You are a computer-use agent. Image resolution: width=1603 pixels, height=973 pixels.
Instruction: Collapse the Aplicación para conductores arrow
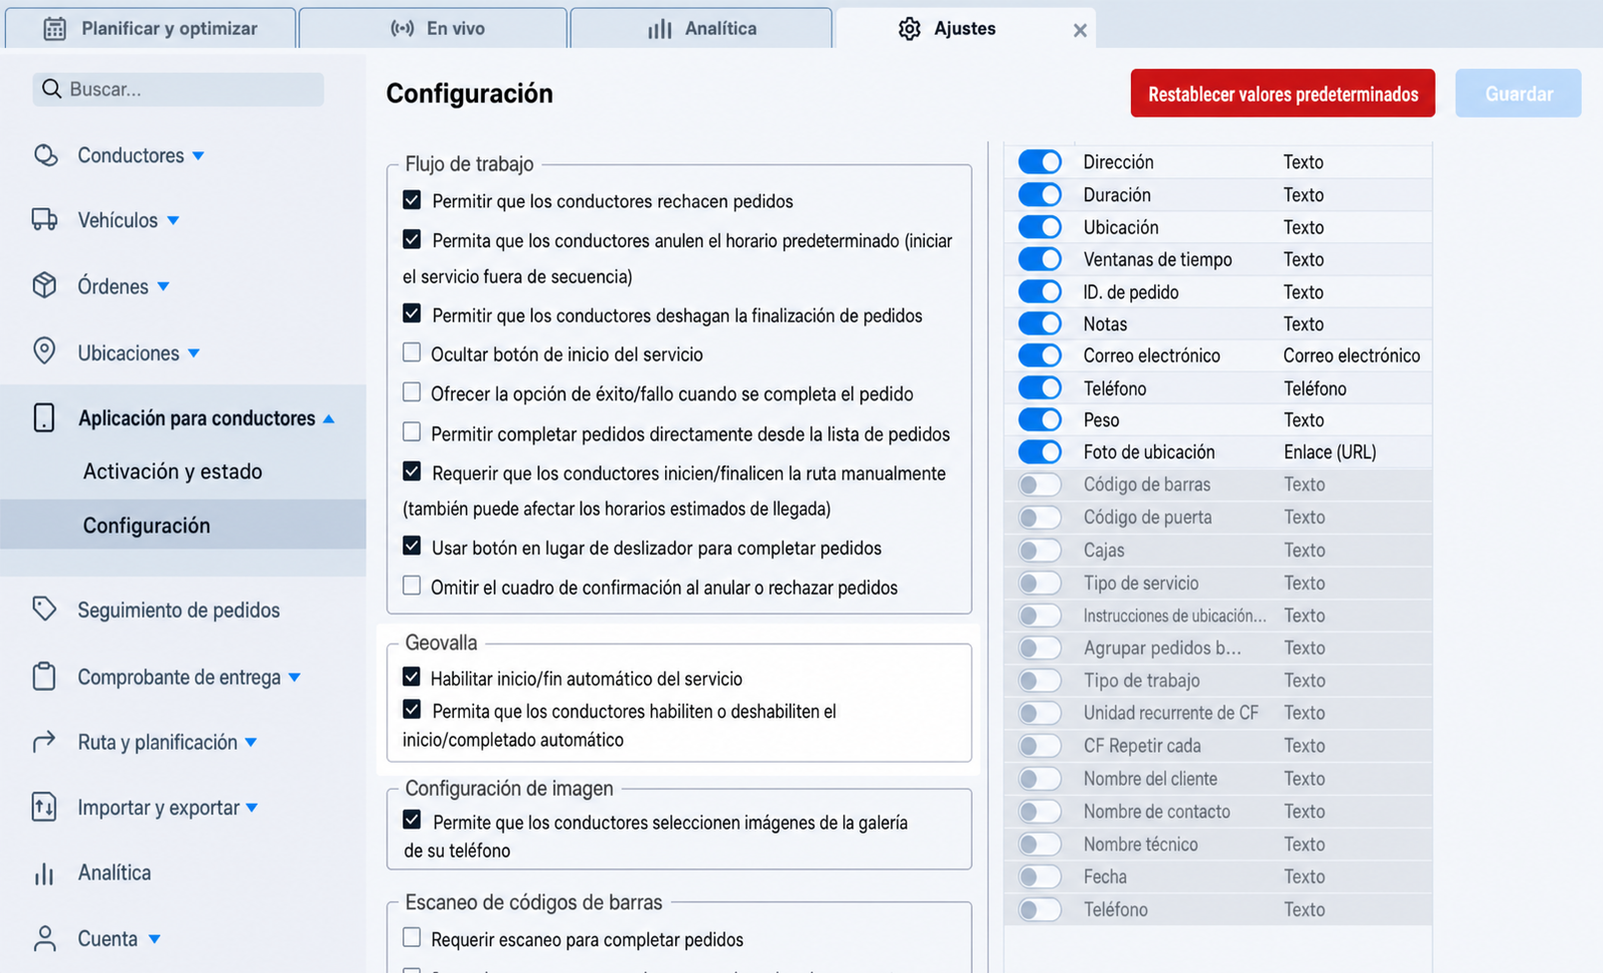328,419
